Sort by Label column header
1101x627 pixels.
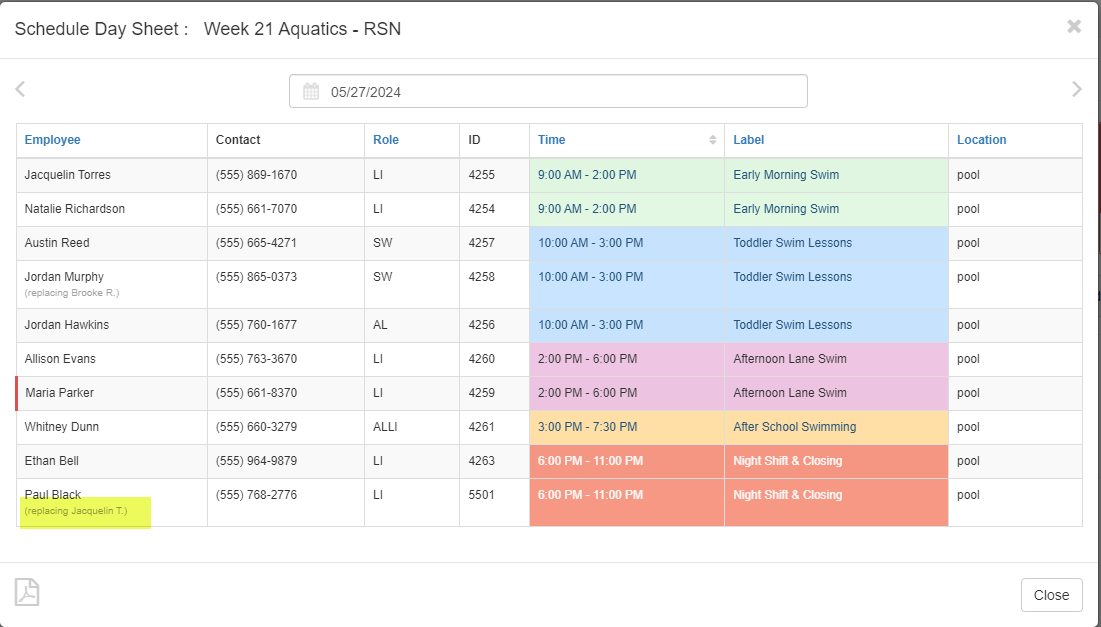[x=749, y=140]
